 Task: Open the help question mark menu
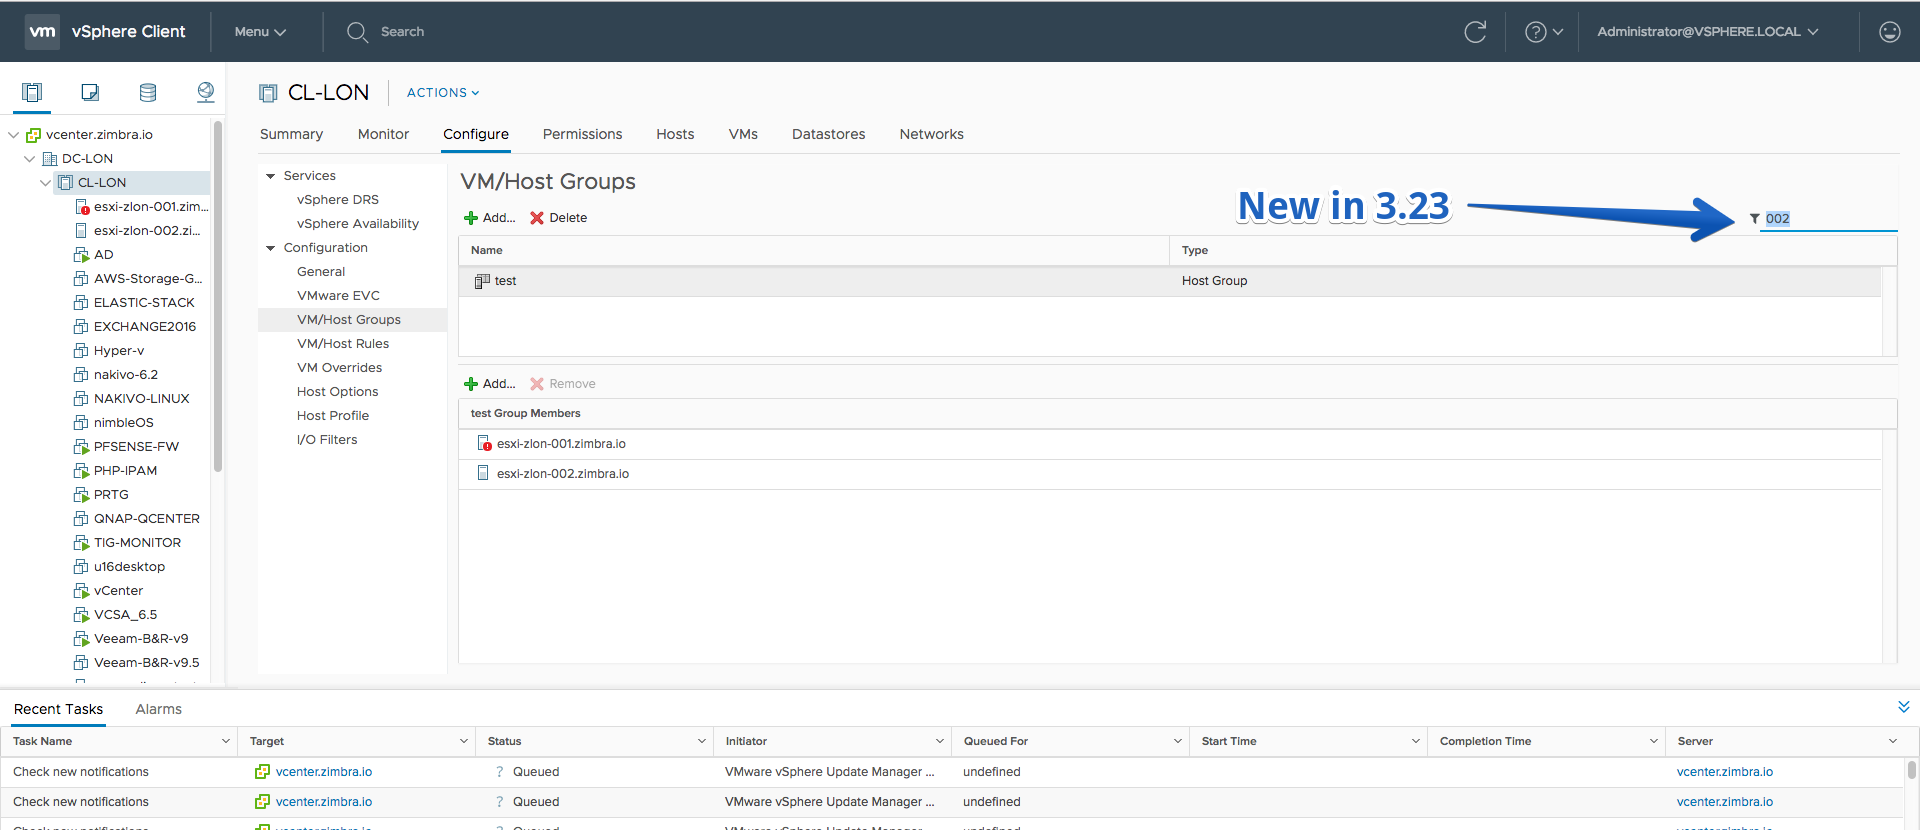1543,32
